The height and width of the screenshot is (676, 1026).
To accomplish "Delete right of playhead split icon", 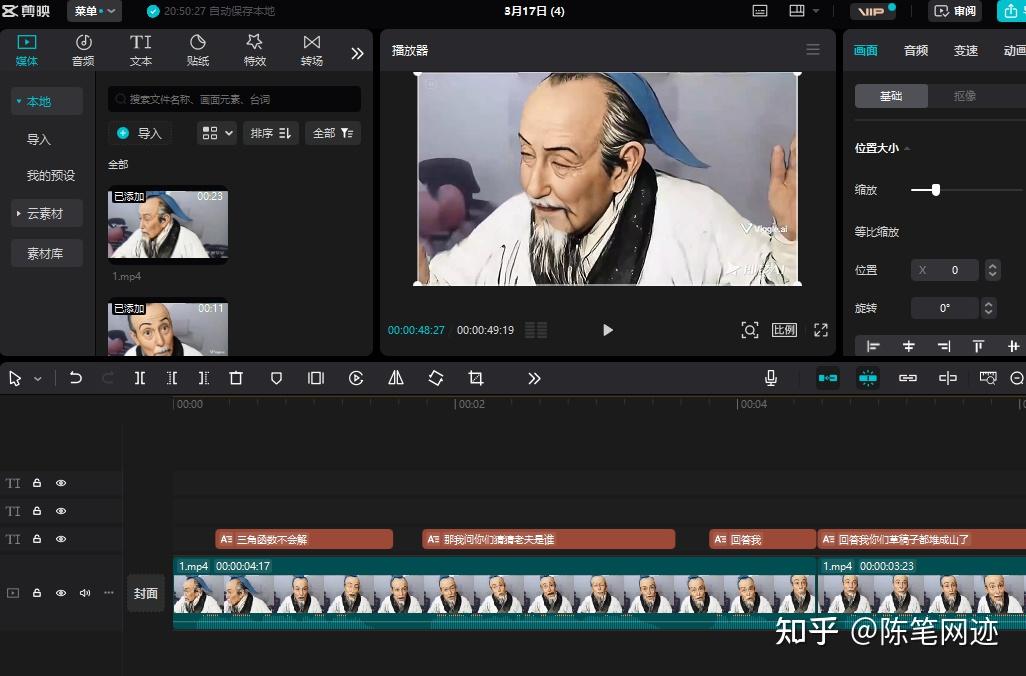I will 203,378.
